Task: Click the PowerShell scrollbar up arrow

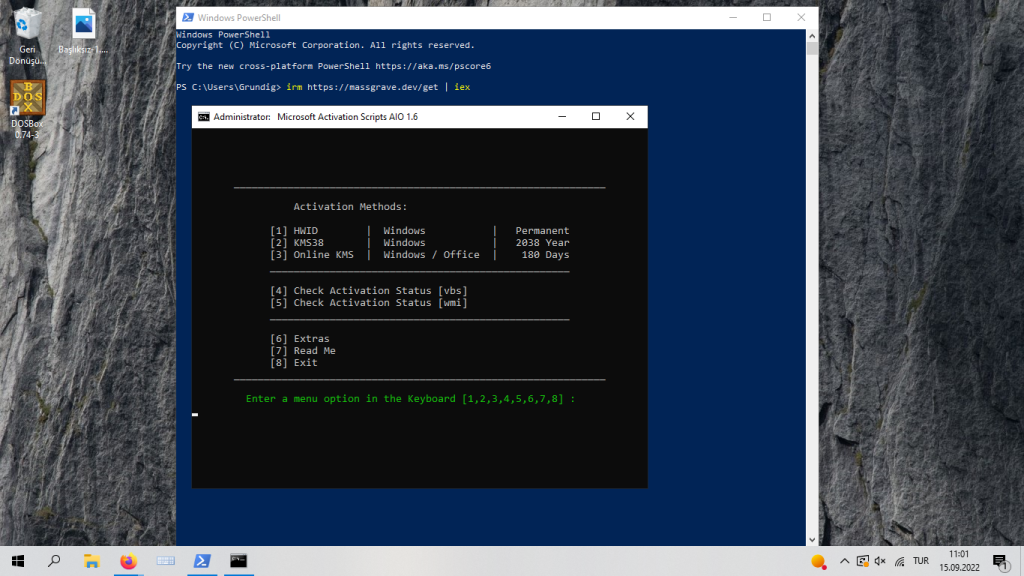Action: pos(812,36)
